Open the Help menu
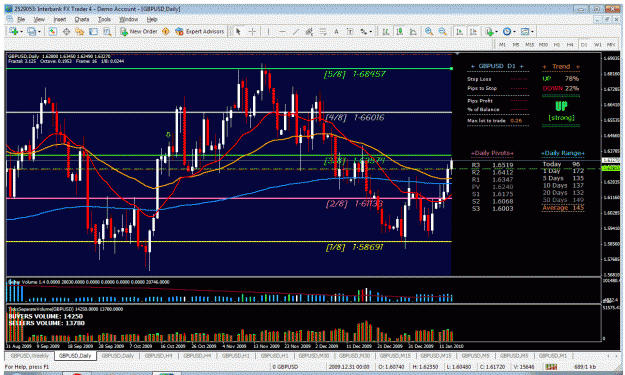 (152, 19)
